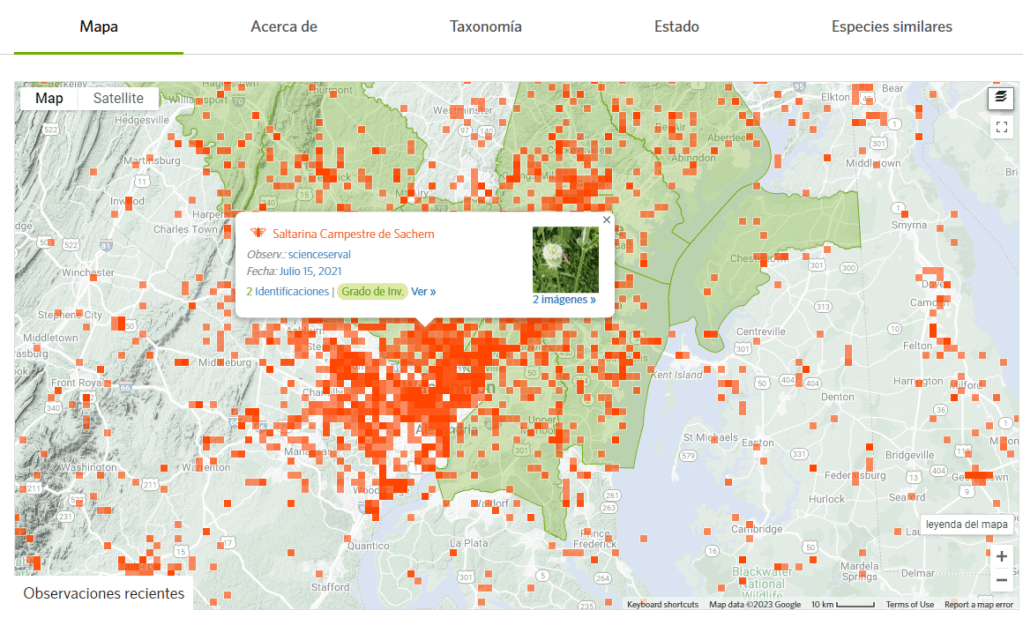Click the Ver » link
Viewport: 1023px width, 618px height.
(x=423, y=291)
